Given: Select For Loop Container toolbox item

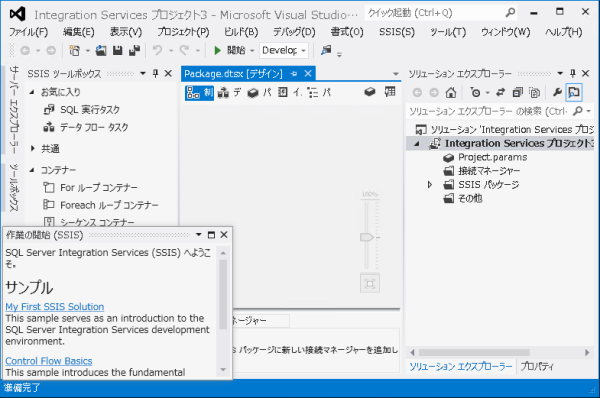Looking at the screenshot, I should pos(99,188).
